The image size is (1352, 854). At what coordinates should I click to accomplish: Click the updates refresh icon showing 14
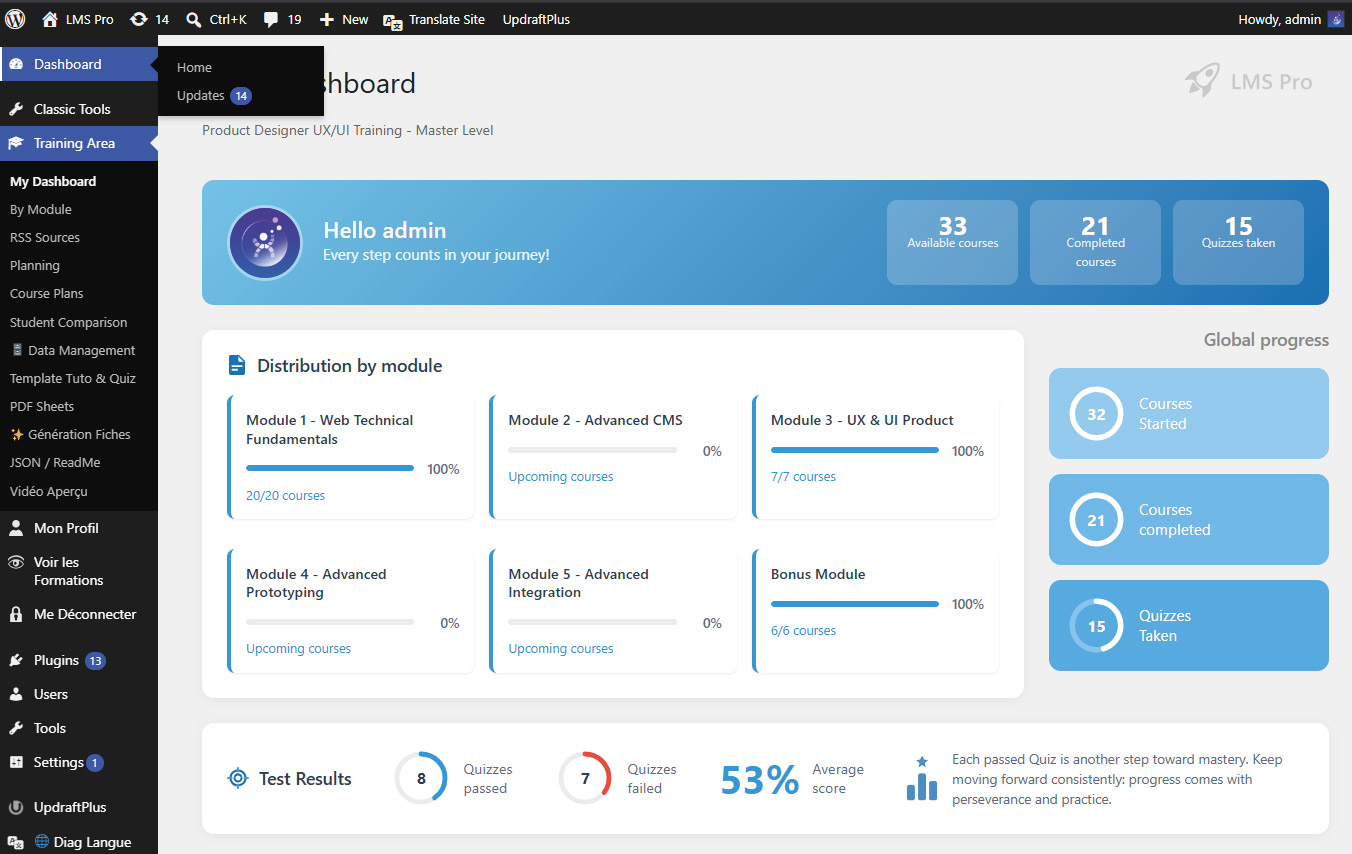139,19
